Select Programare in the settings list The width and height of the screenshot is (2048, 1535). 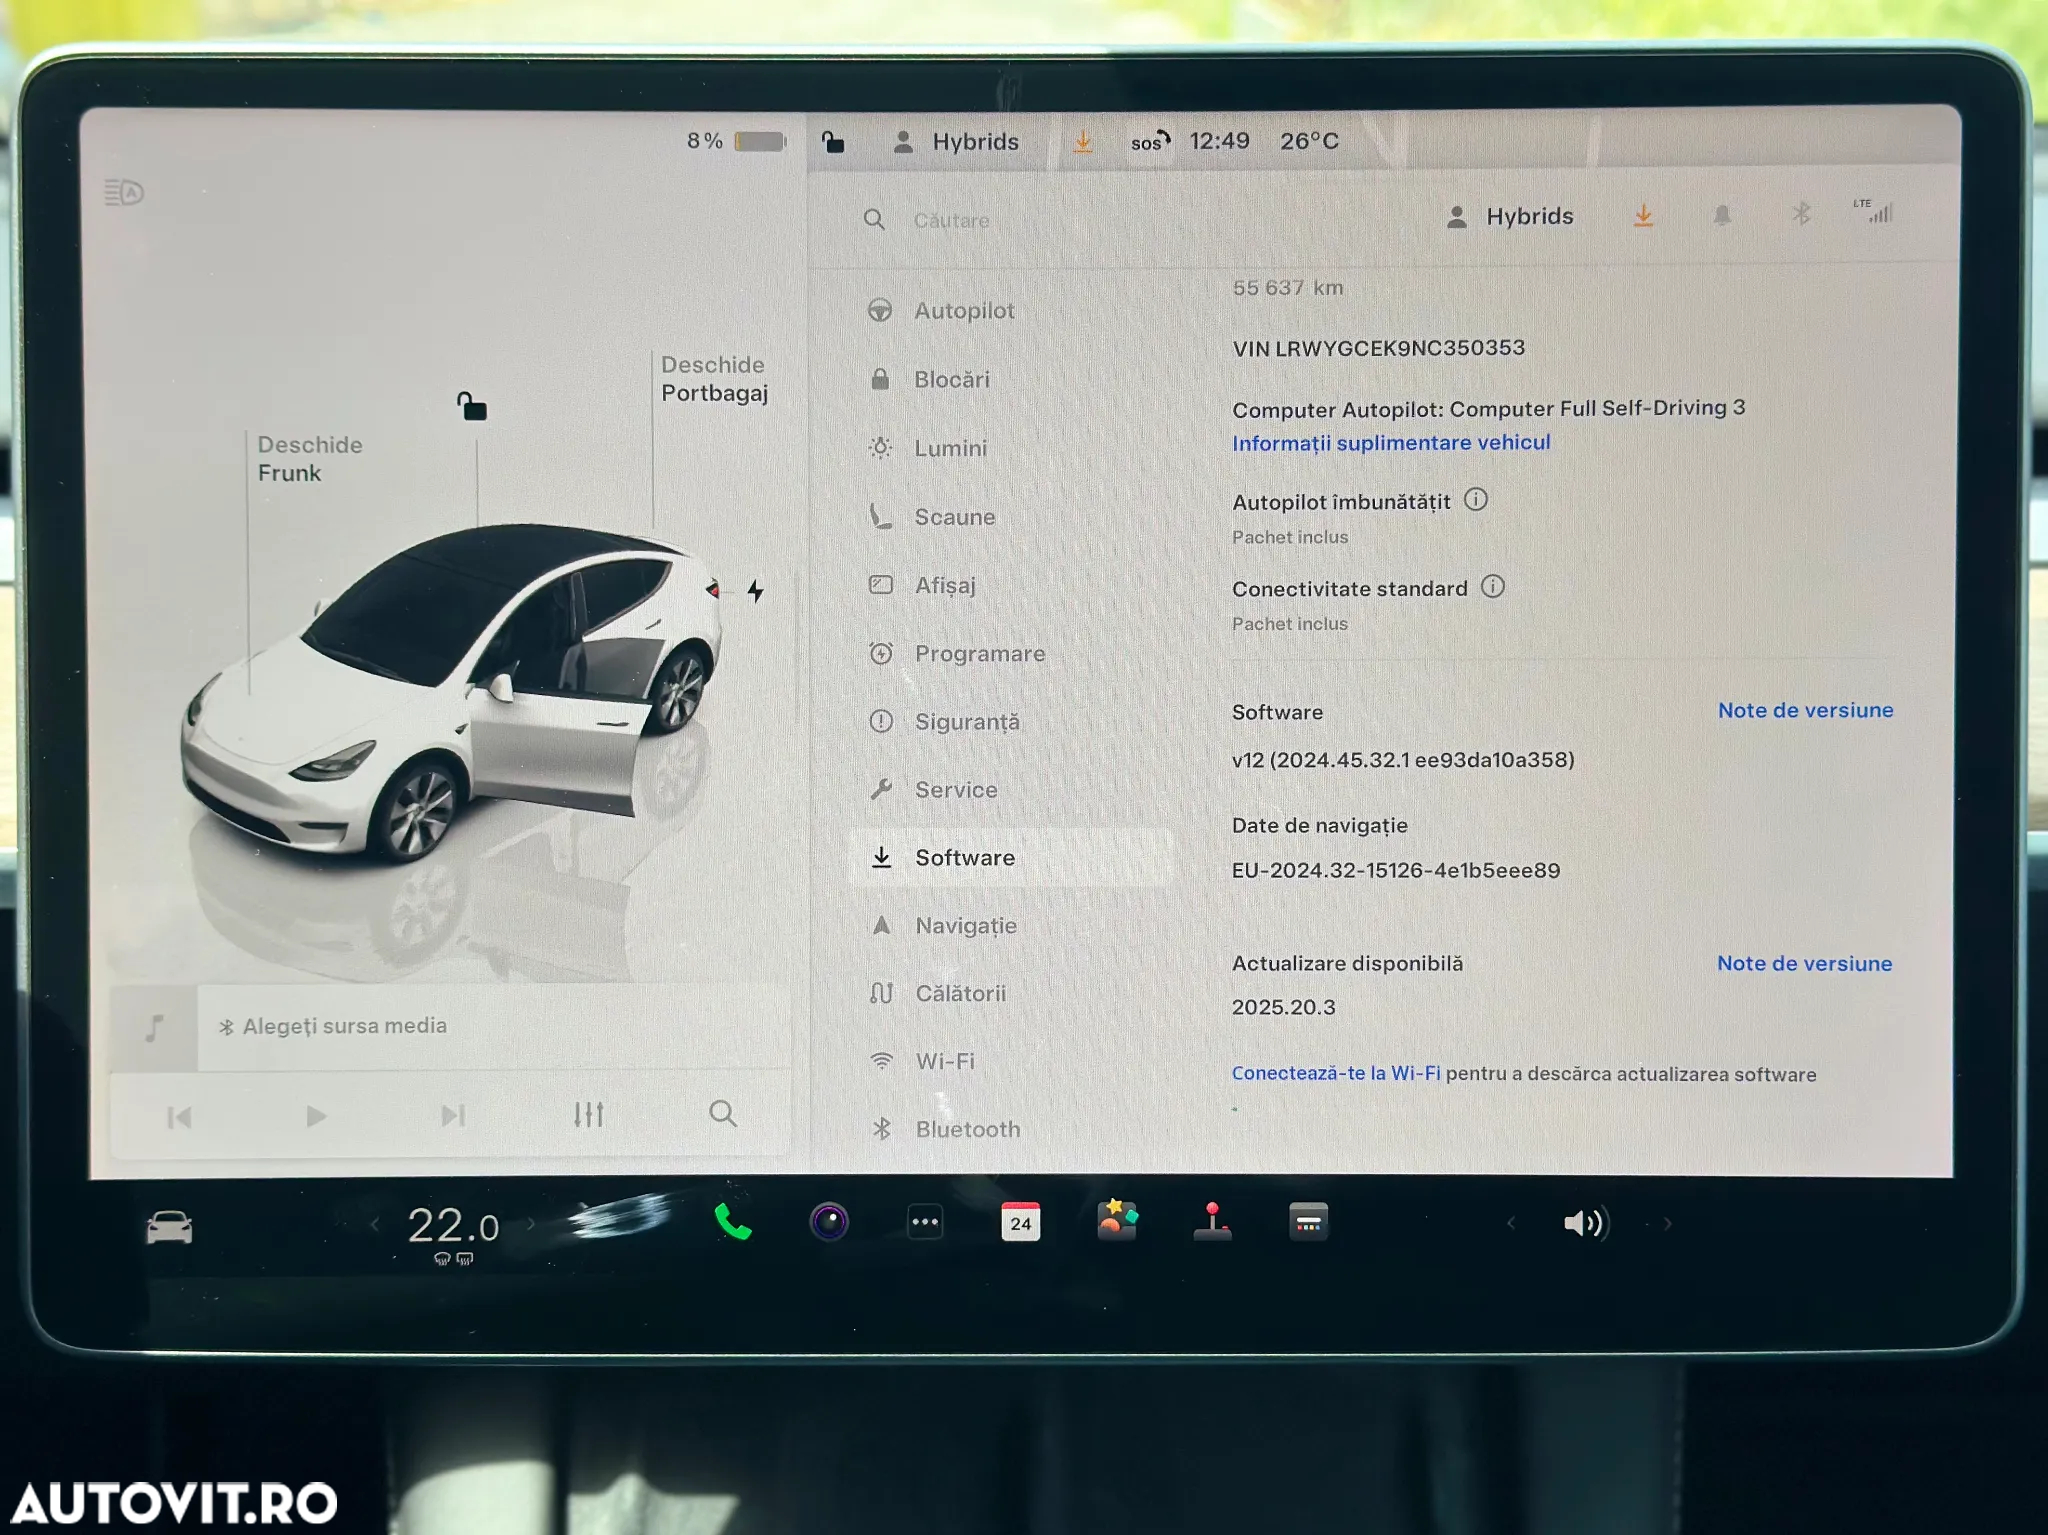(956, 654)
